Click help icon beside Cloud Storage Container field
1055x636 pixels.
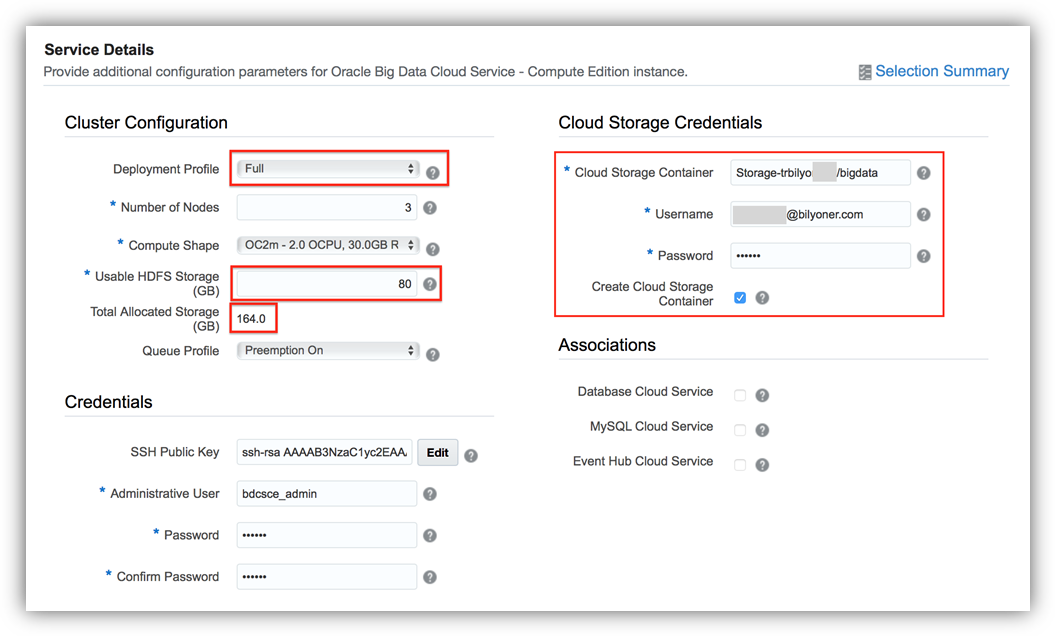click(x=924, y=173)
